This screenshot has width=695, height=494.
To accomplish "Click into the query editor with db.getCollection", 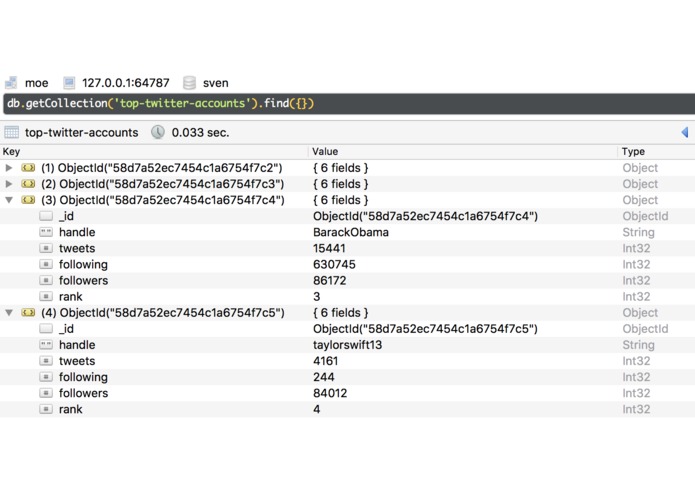I will [x=349, y=104].
